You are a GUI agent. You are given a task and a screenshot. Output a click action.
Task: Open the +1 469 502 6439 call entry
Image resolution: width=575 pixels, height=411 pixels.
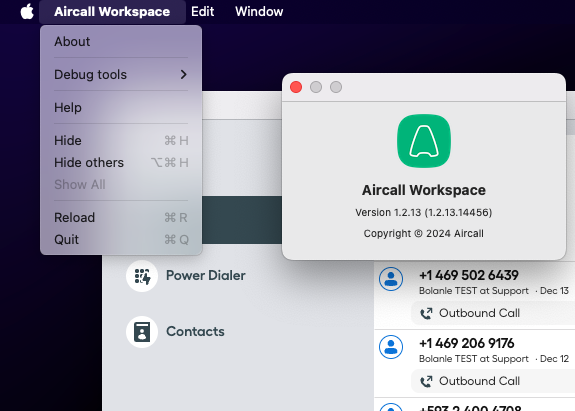pos(475,296)
